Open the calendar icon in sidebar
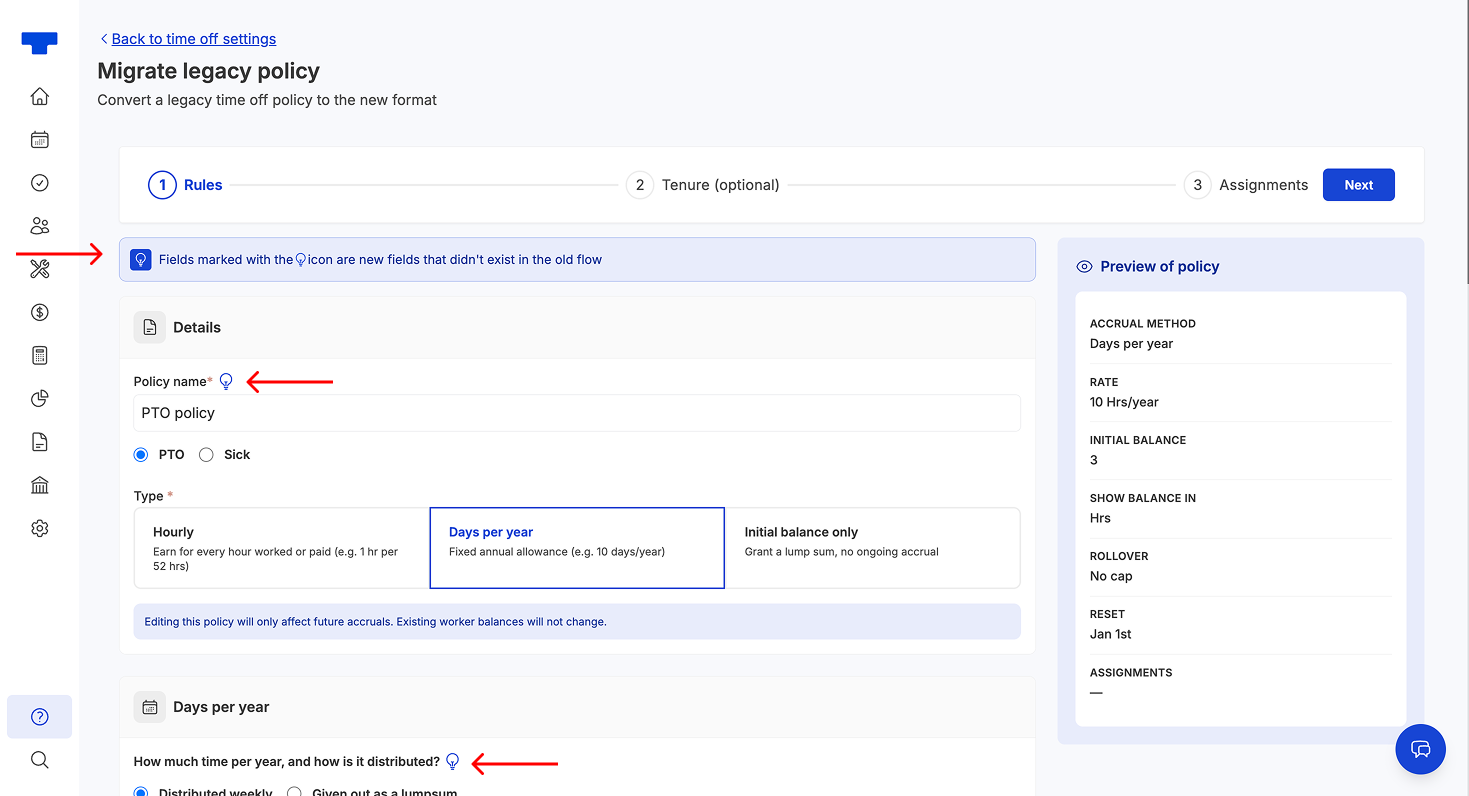This screenshot has height=796, width=1469. point(40,140)
